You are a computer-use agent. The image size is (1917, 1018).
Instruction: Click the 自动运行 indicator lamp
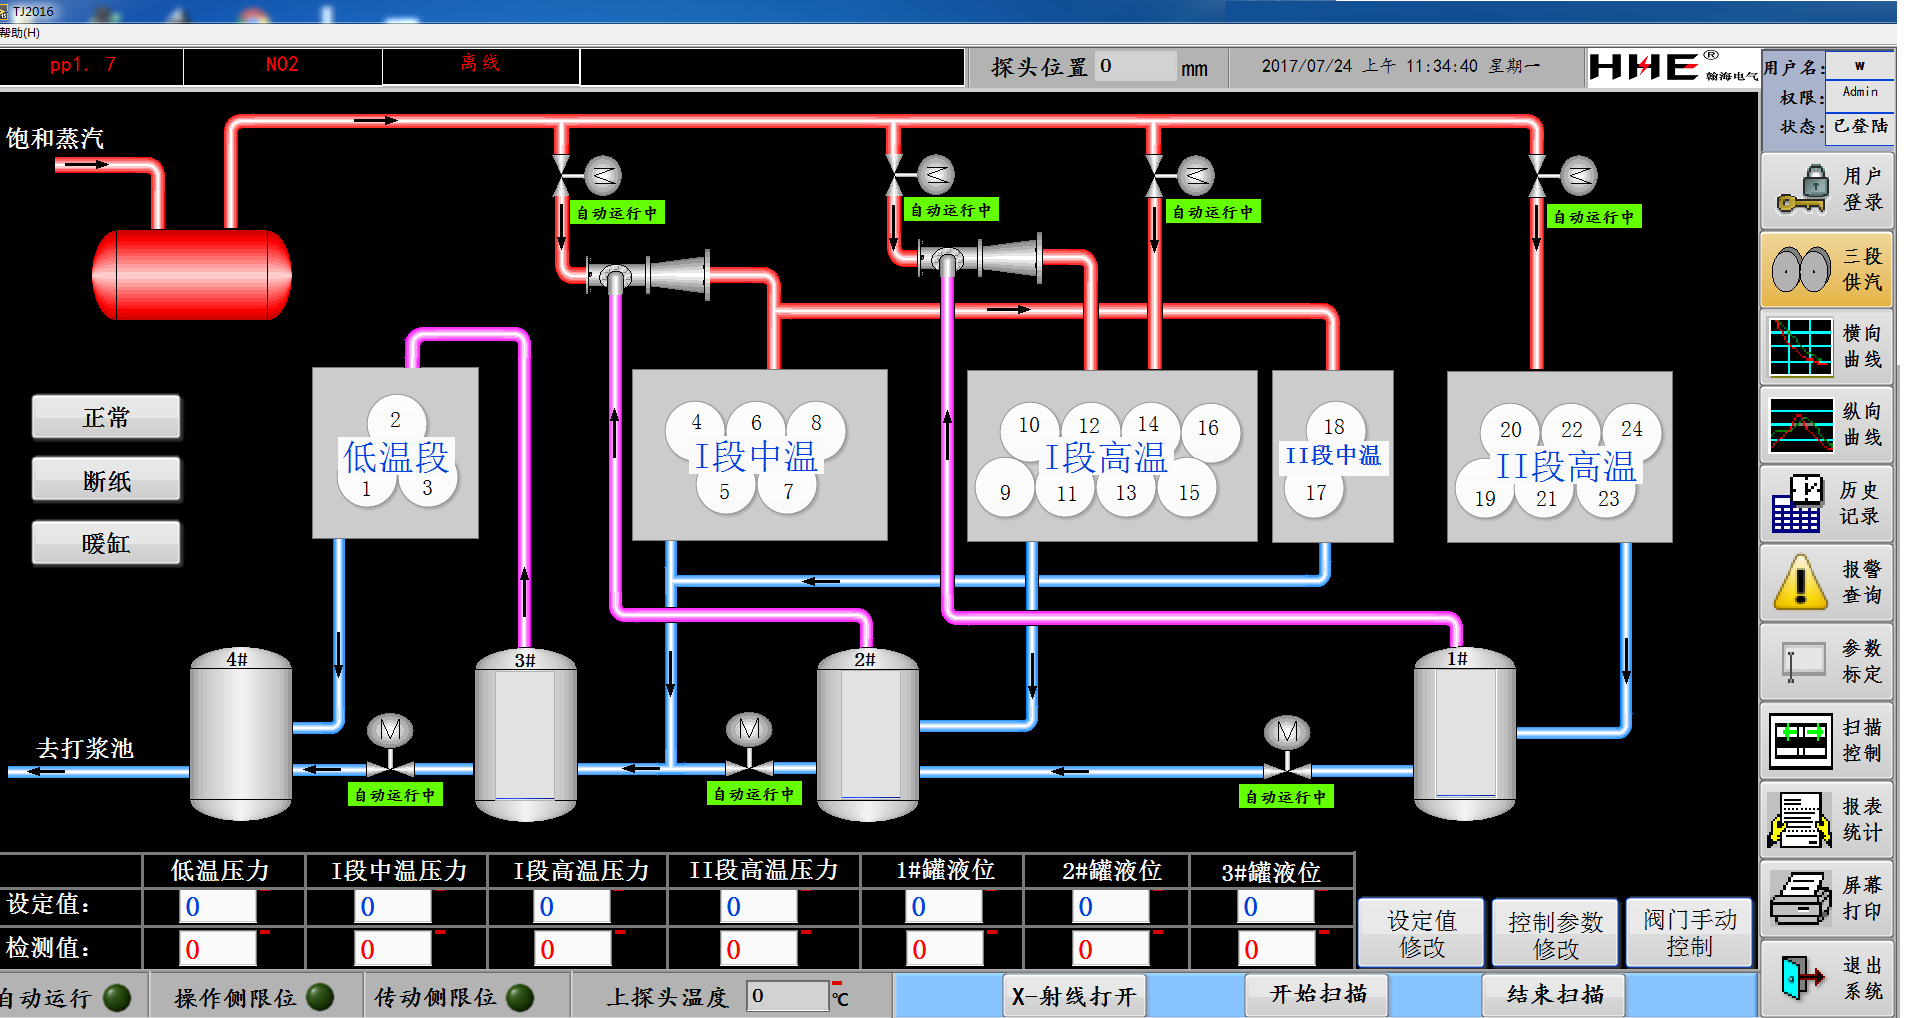pos(117,997)
